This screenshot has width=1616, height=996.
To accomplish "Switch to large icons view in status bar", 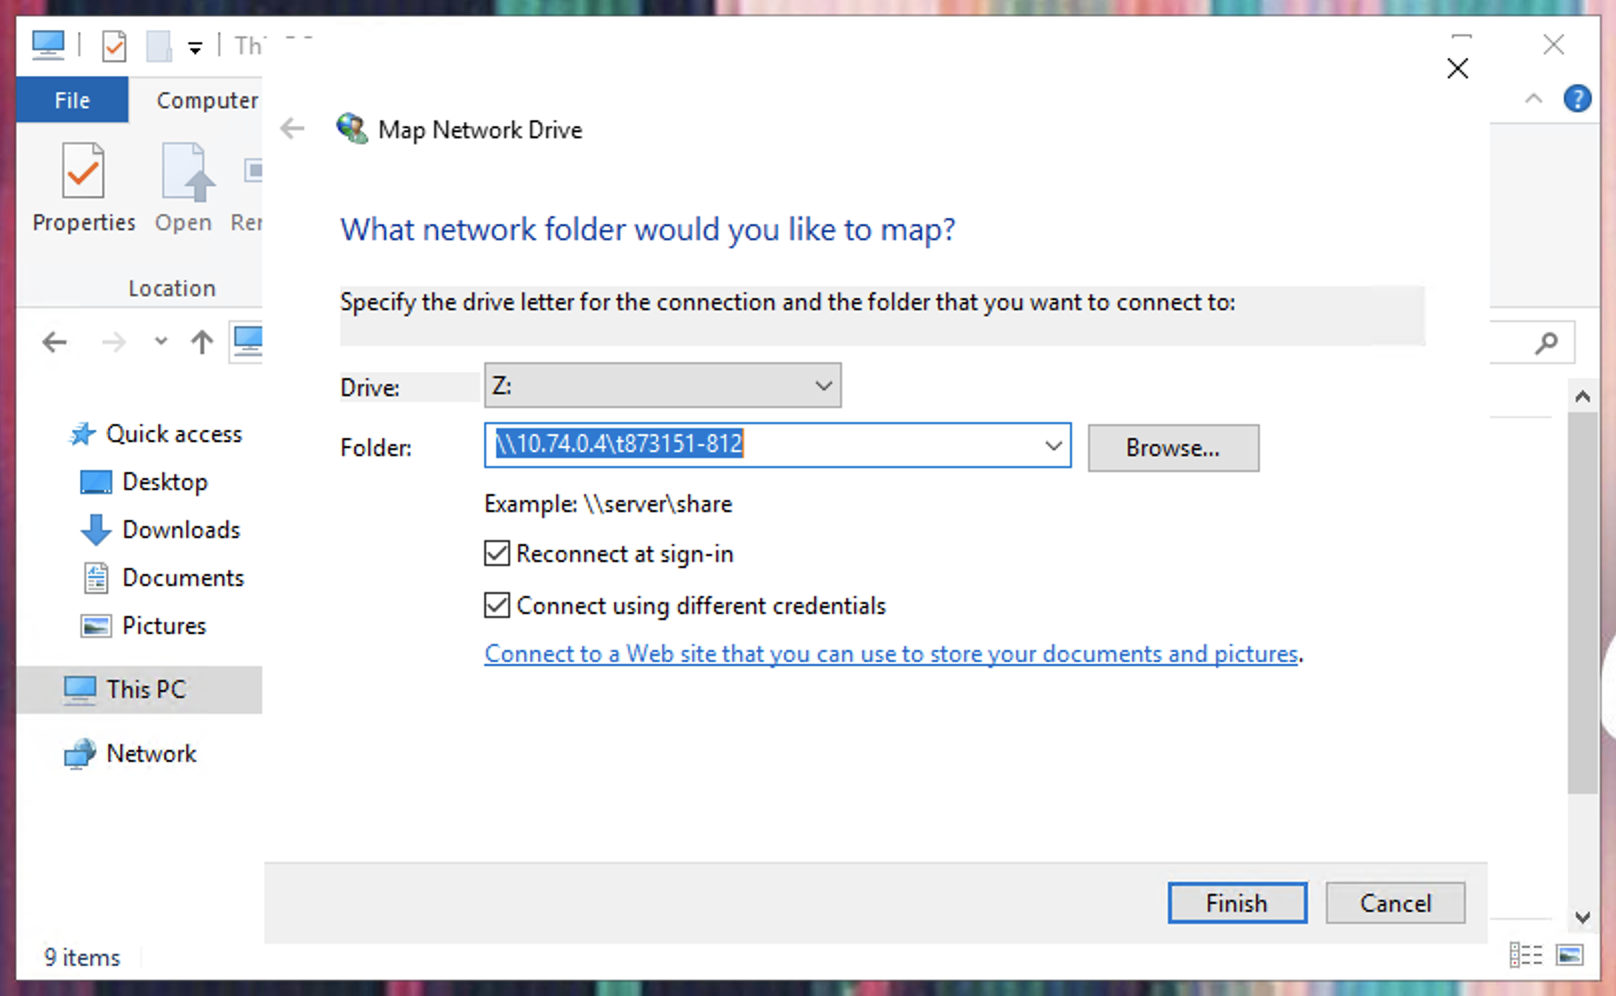I will pos(1570,955).
